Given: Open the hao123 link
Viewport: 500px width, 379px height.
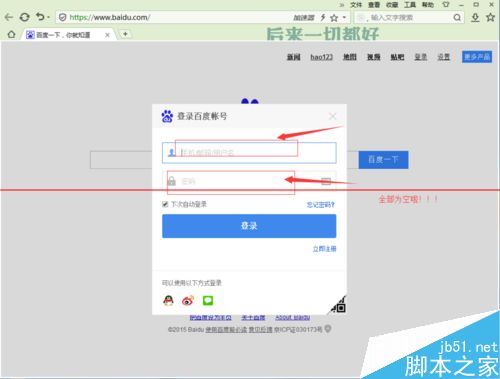Looking at the screenshot, I should pyautogui.click(x=322, y=57).
